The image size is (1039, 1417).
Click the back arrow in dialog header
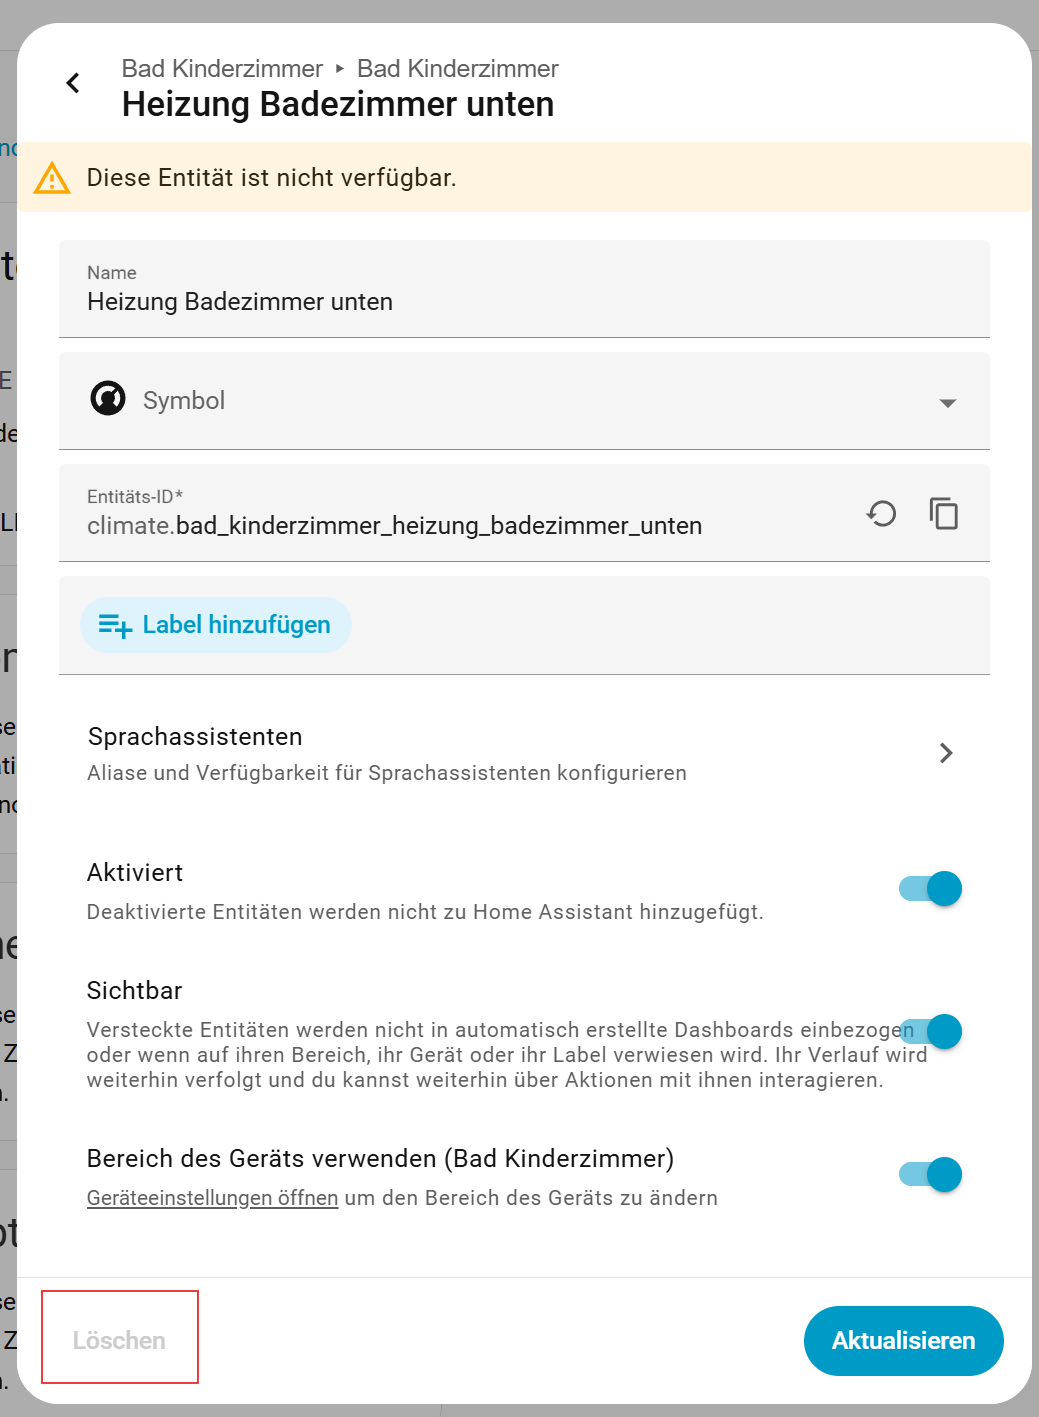pyautogui.click(x=73, y=83)
